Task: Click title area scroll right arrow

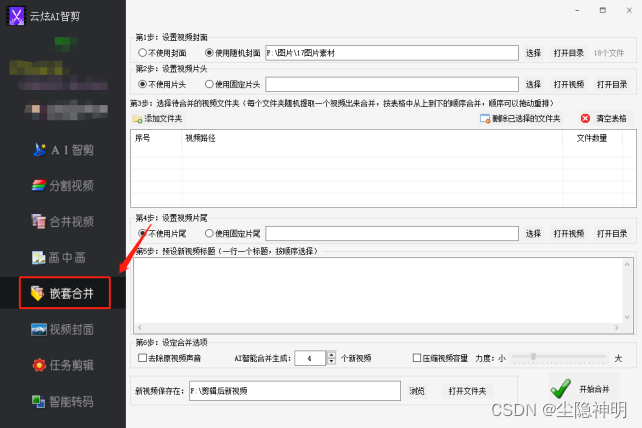Action: pos(617,327)
